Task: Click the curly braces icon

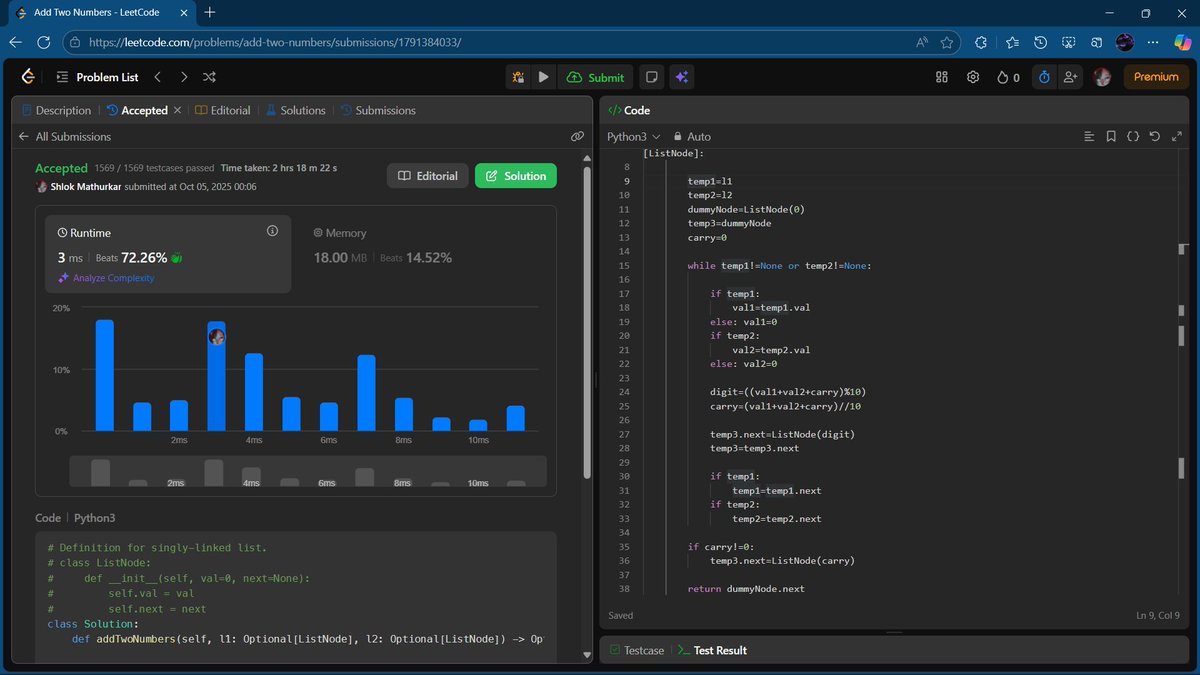Action: (x=1133, y=136)
